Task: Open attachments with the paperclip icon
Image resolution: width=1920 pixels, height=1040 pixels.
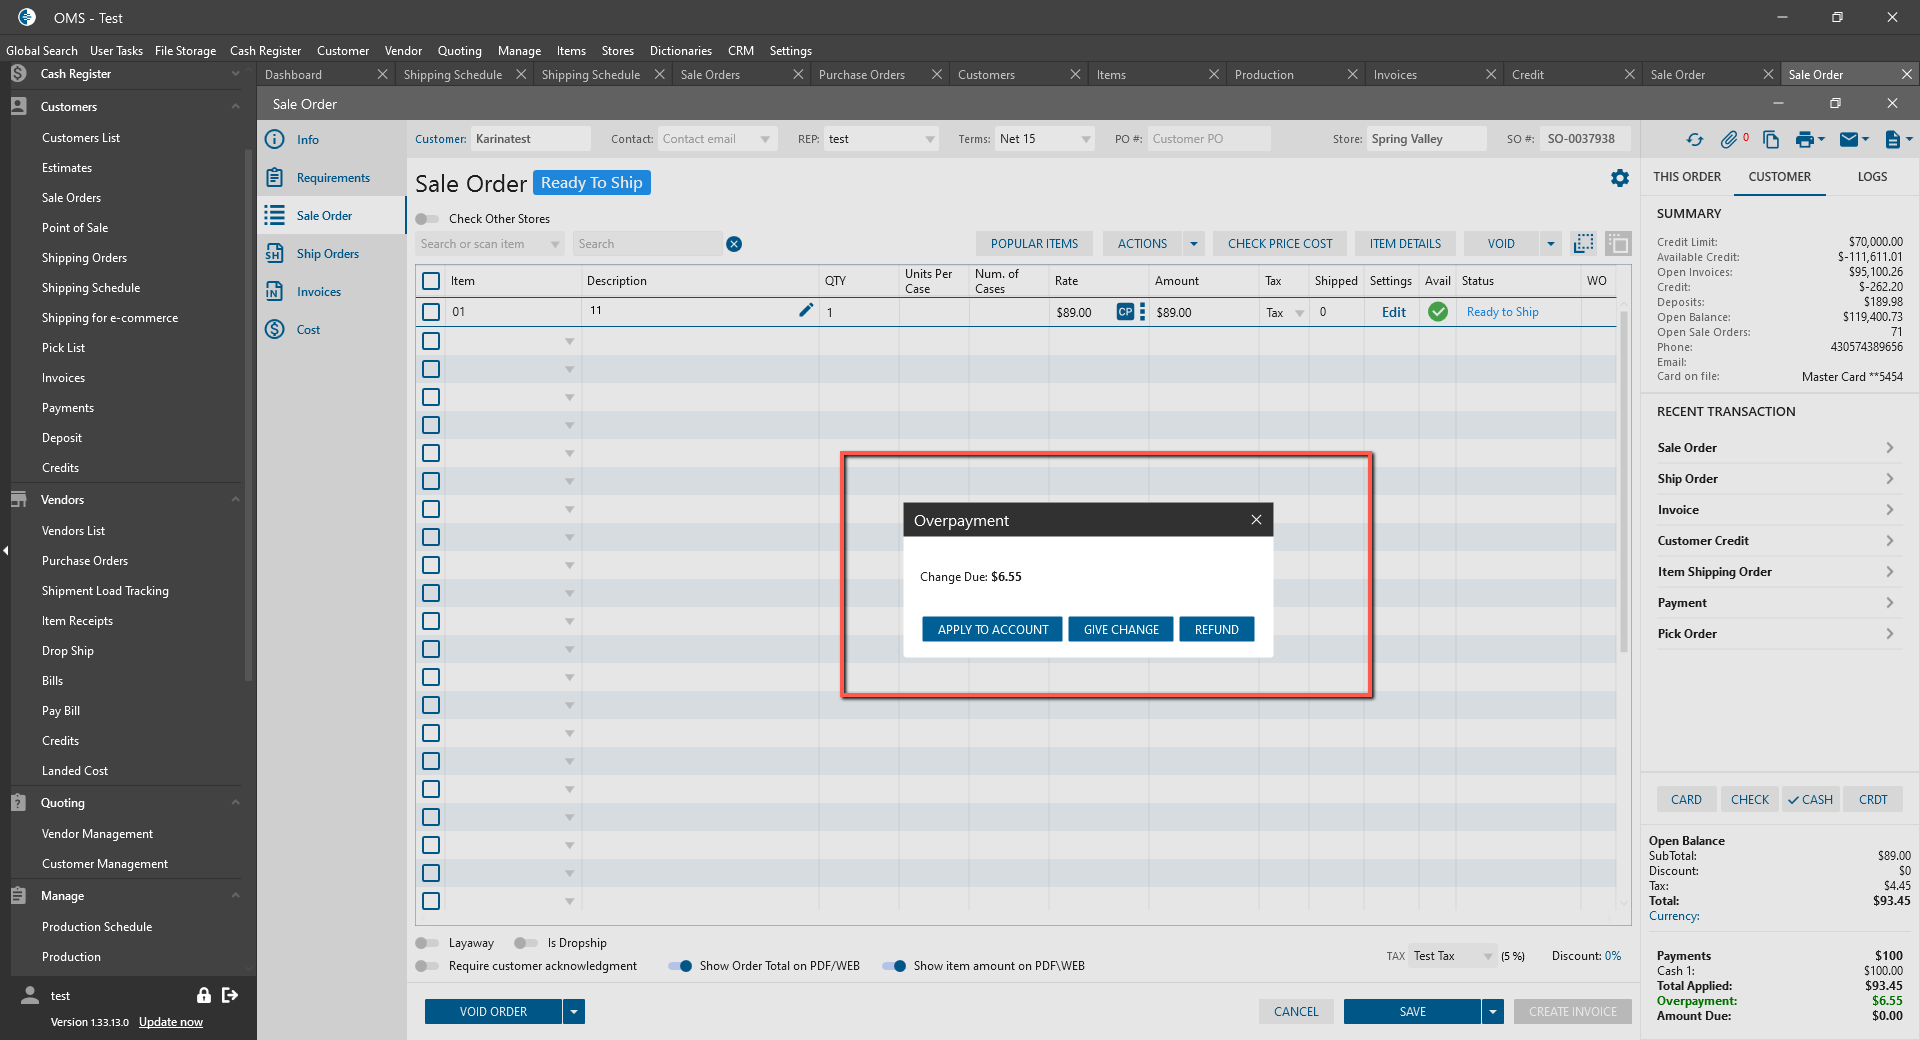Action: [x=1729, y=140]
